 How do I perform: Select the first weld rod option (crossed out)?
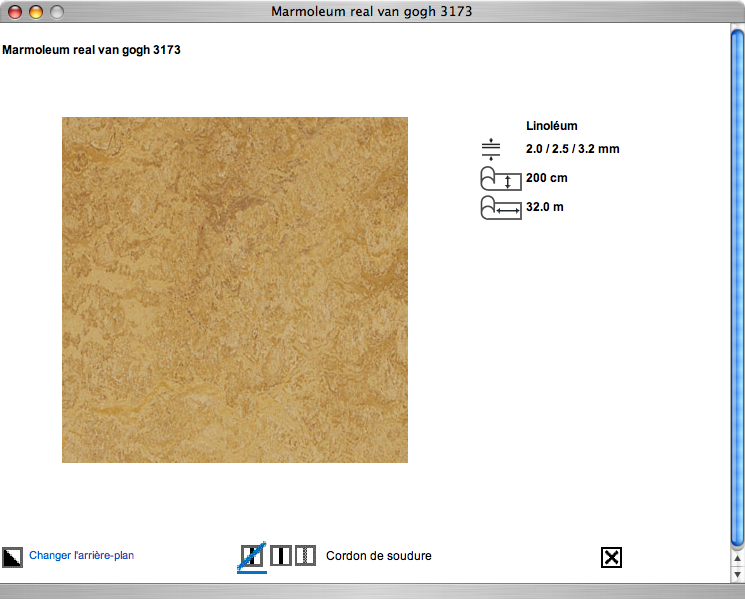pyautogui.click(x=252, y=556)
